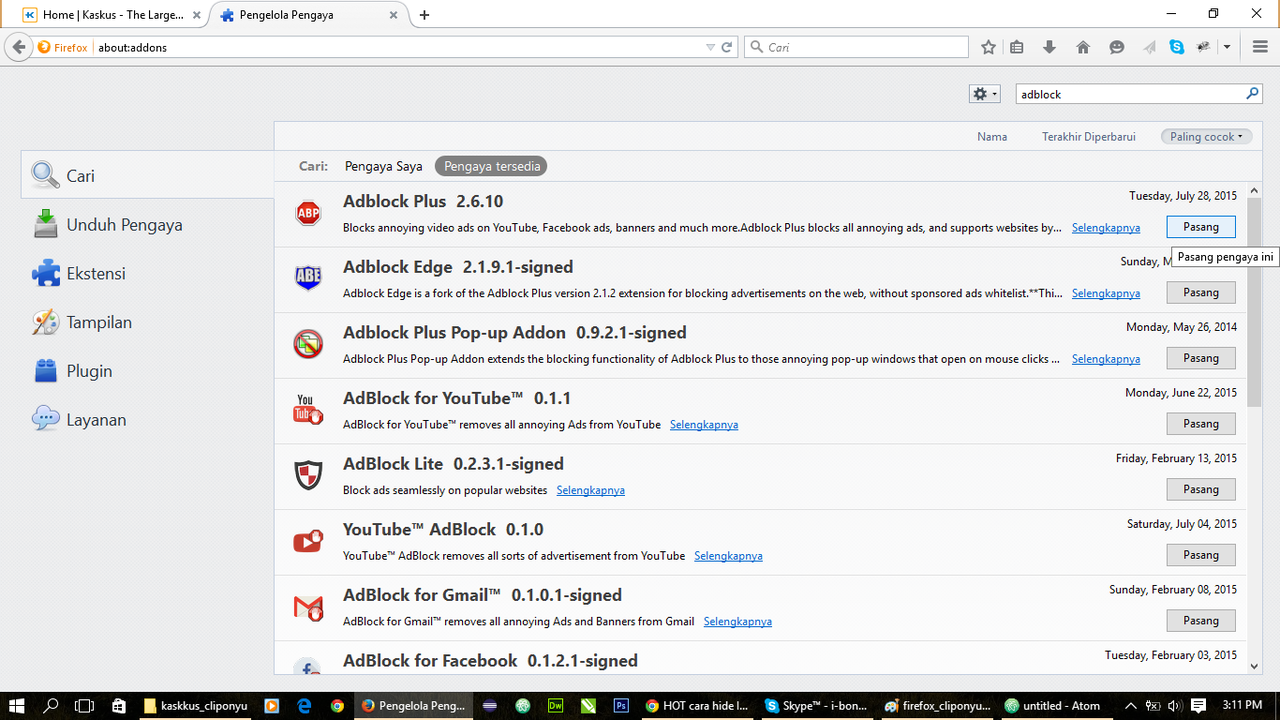The width and height of the screenshot is (1280, 720).
Task: Select the Pengaya Saya search filter
Action: 383,166
